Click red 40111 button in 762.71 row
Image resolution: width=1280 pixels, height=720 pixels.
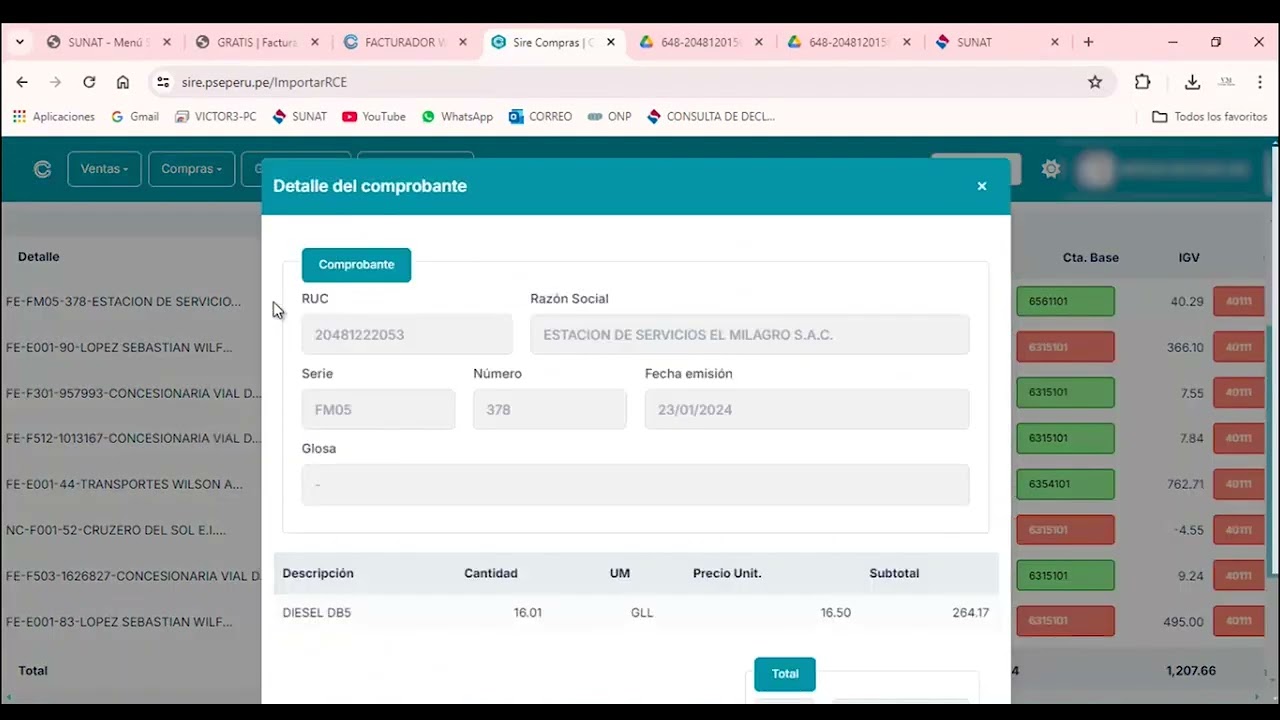coord(1239,484)
